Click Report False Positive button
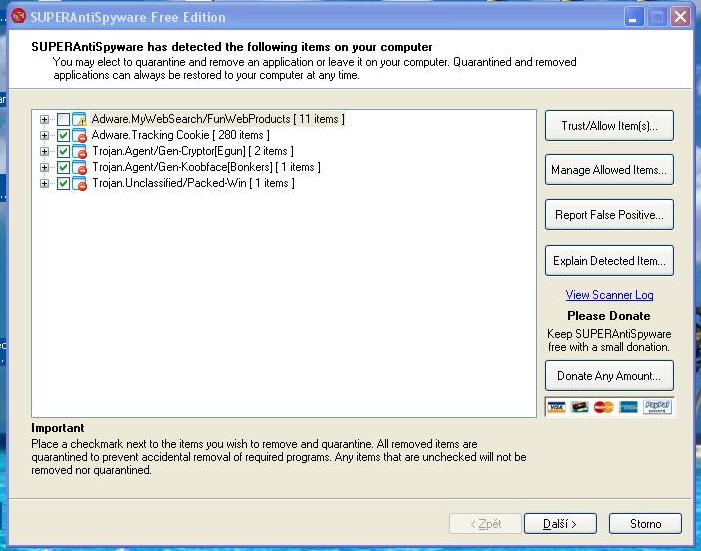The width and height of the screenshot is (701, 551). tap(609, 215)
